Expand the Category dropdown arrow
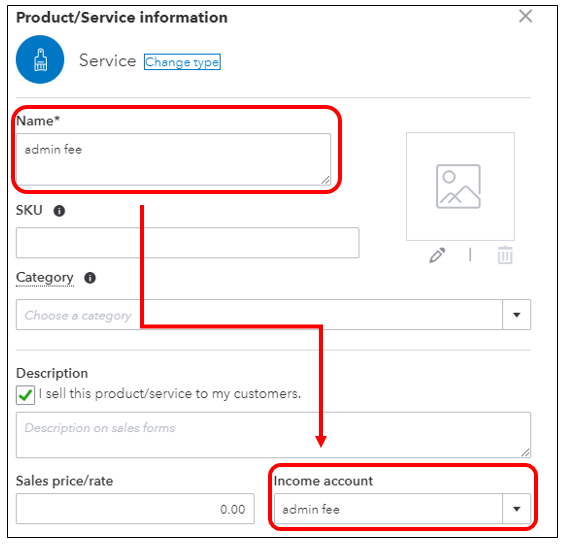Screen dimensions: 568x545 coord(517,315)
